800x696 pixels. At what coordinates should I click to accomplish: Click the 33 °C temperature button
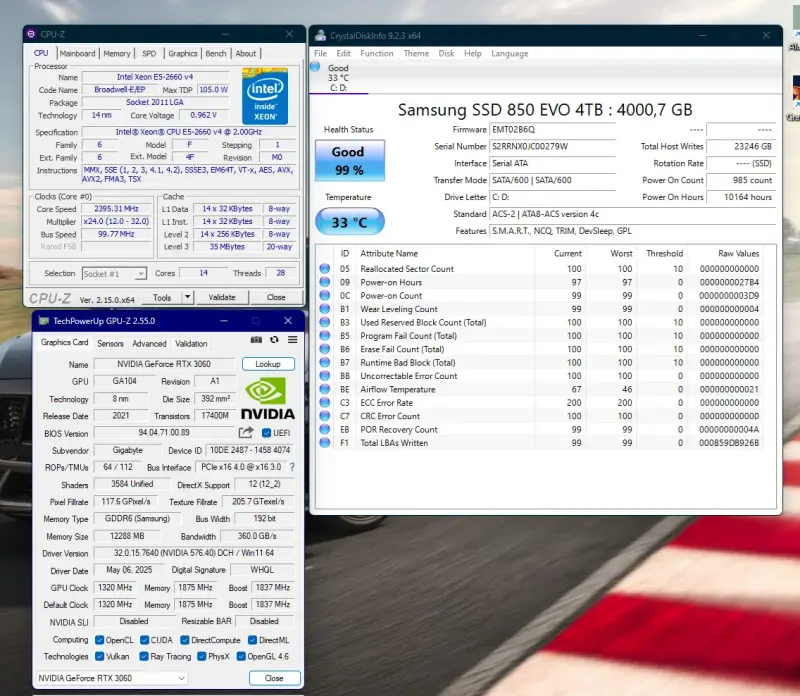coord(349,222)
